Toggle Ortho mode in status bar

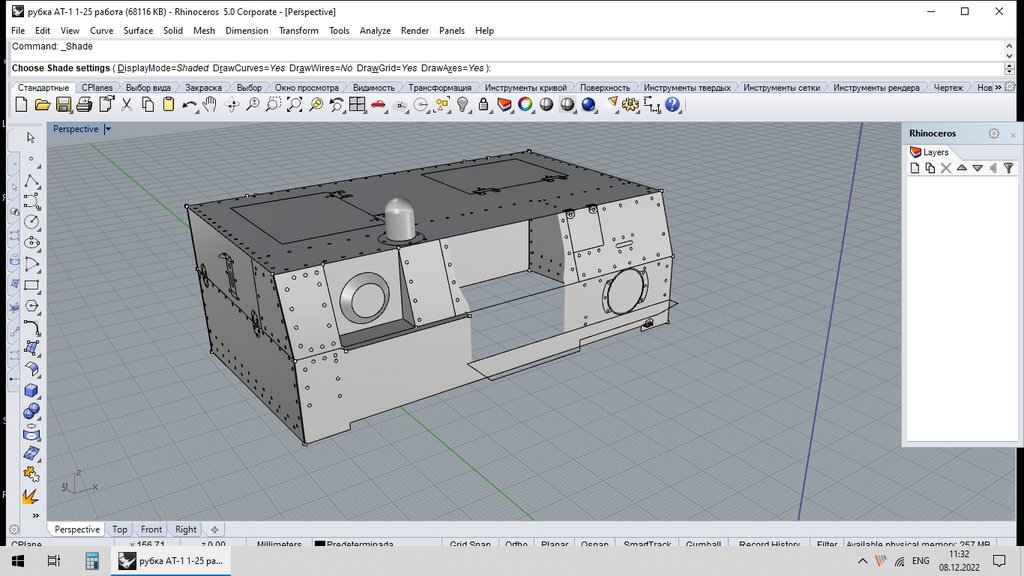(516, 545)
